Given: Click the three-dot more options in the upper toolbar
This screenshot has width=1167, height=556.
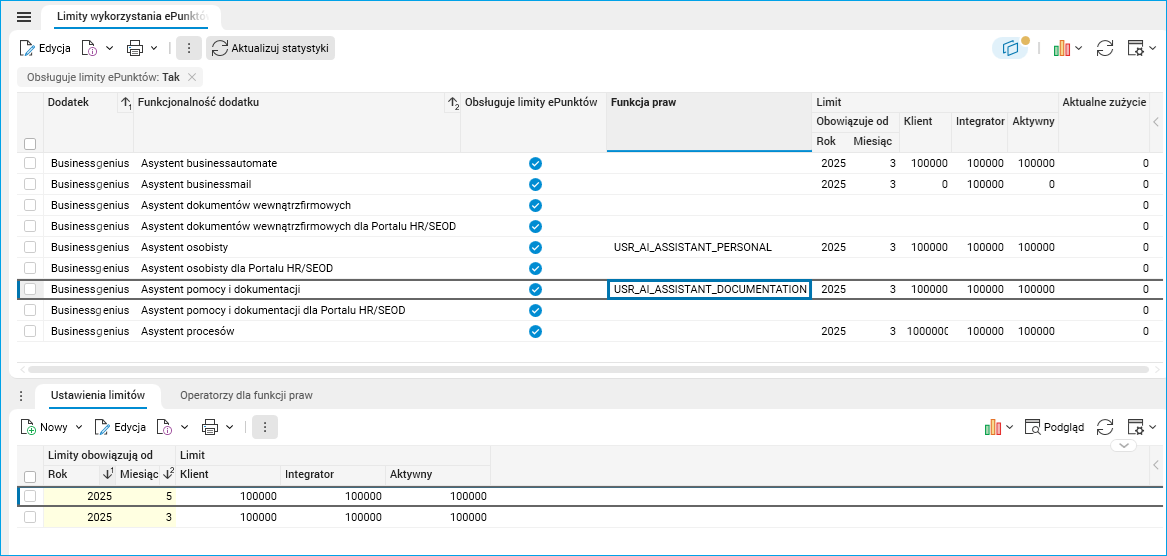Looking at the screenshot, I should coord(189,48).
